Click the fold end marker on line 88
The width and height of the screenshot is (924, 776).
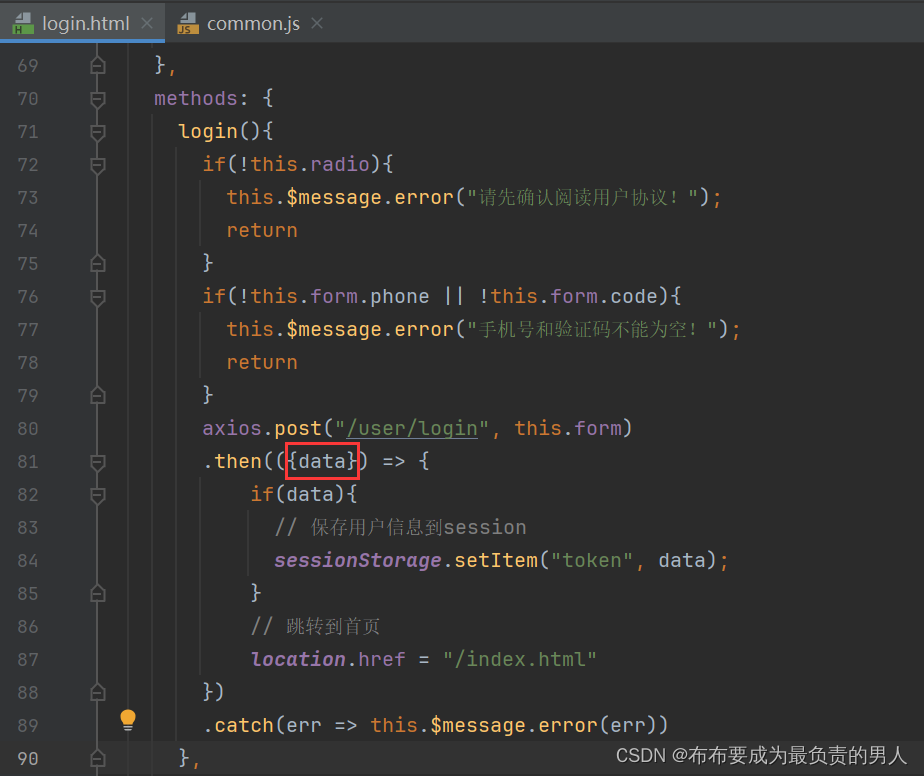click(x=97, y=693)
